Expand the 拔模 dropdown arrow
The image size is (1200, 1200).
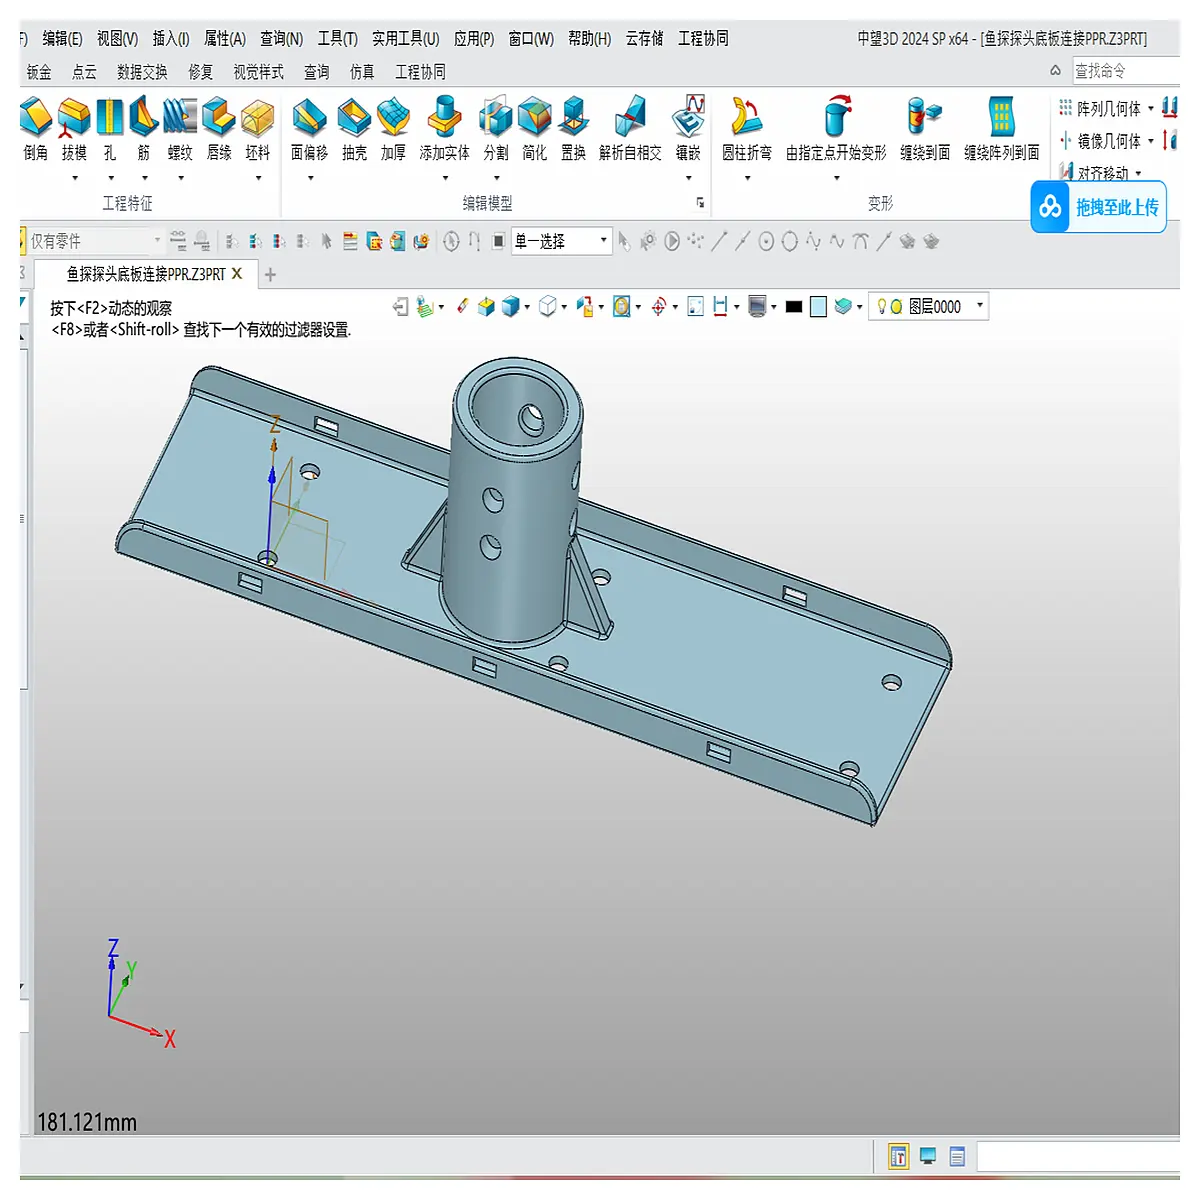(75, 179)
